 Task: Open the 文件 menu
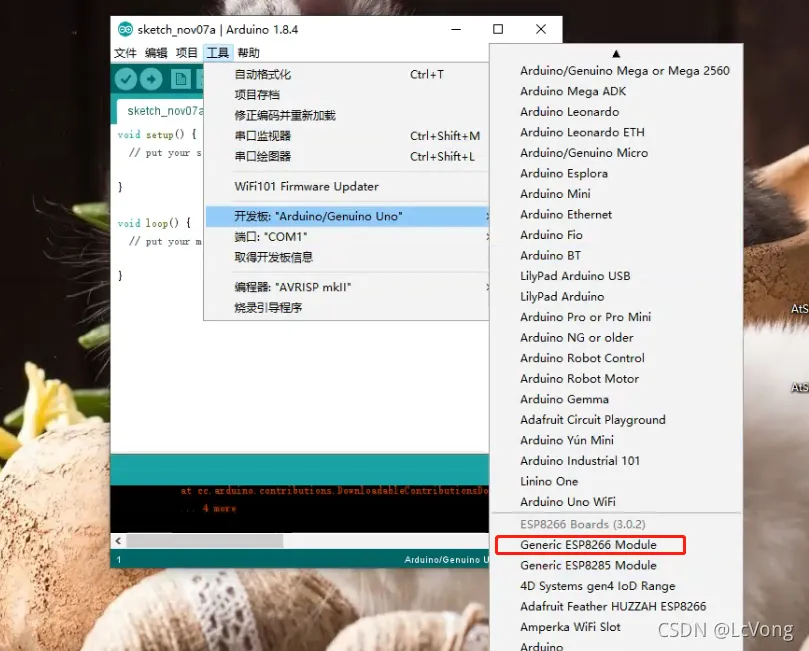click(x=125, y=53)
